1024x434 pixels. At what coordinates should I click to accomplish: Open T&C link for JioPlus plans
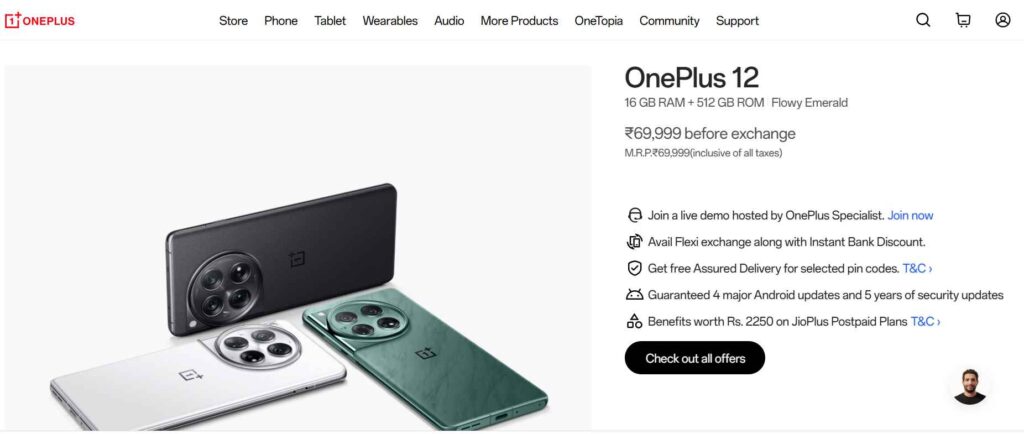925,321
